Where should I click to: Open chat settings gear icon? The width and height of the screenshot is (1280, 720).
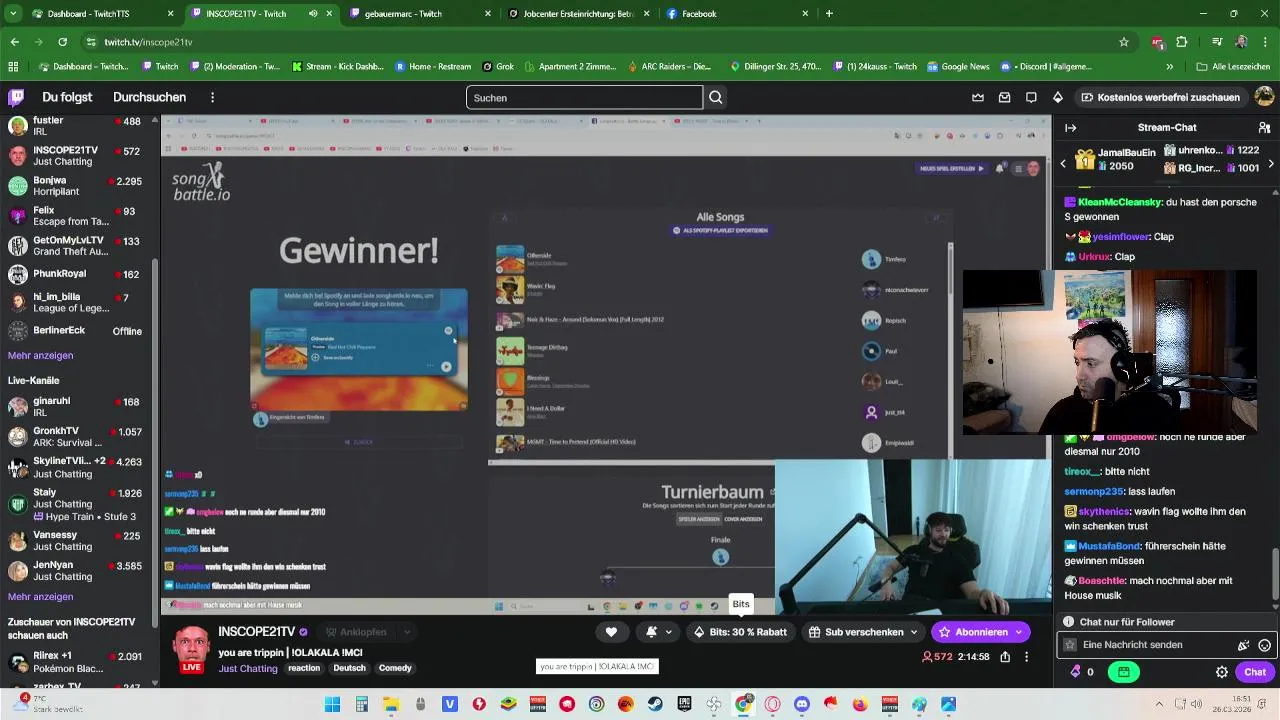point(1222,672)
